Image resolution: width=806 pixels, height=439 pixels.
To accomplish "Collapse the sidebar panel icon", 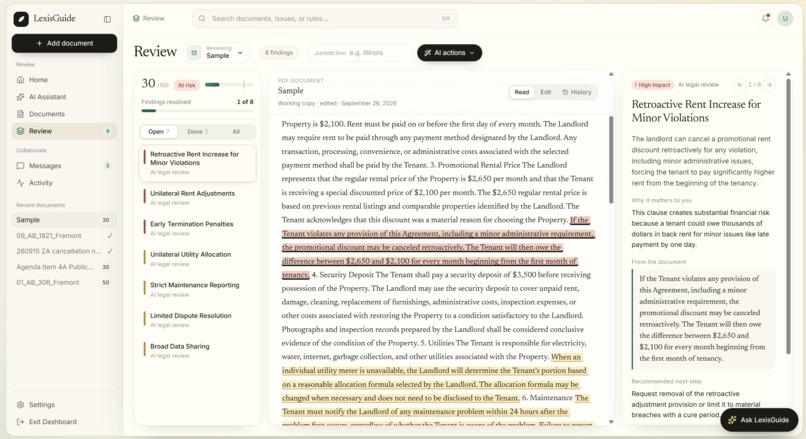I will pos(107,19).
